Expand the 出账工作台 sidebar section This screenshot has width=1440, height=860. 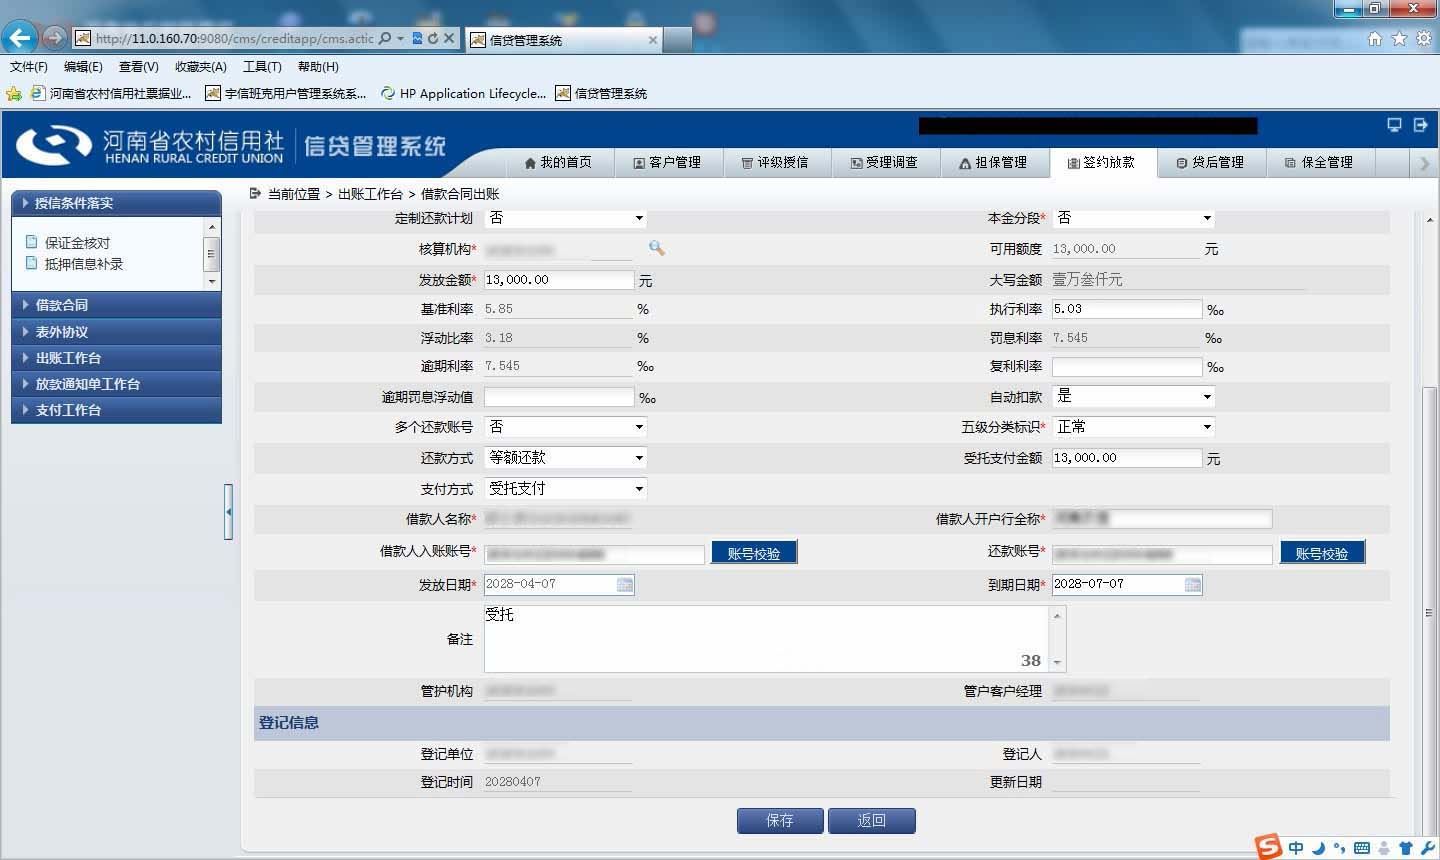click(x=116, y=358)
